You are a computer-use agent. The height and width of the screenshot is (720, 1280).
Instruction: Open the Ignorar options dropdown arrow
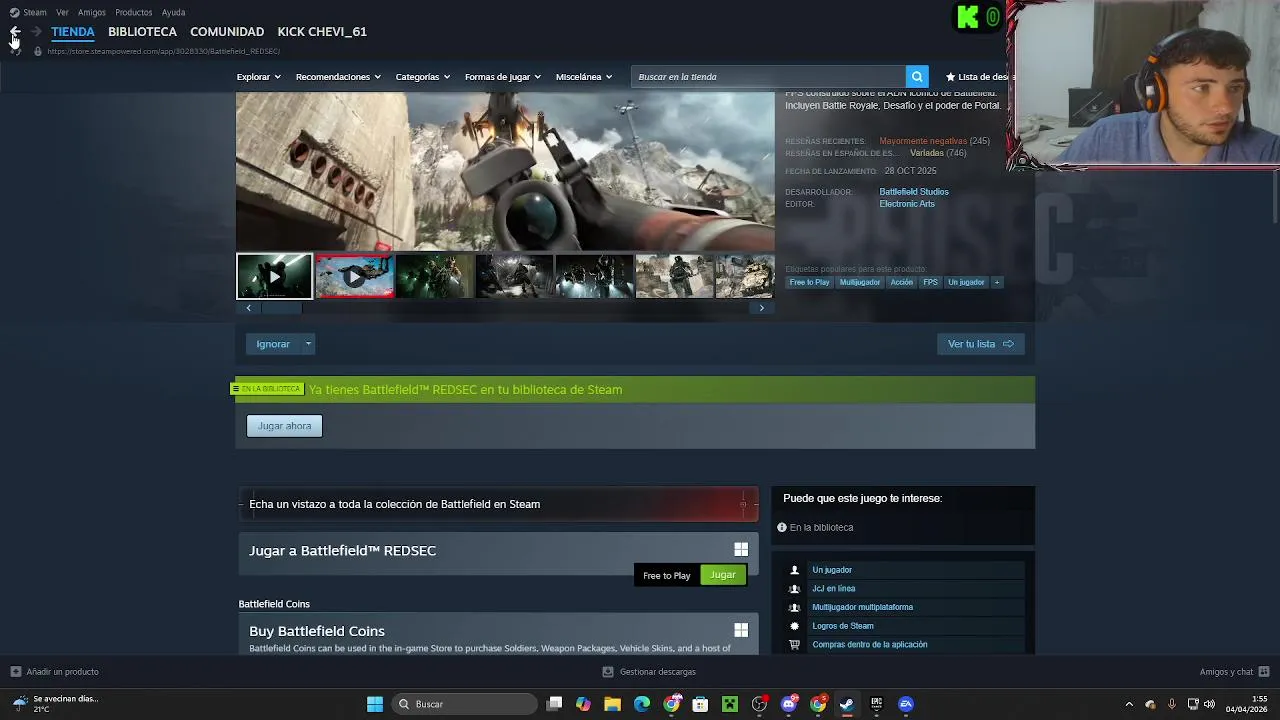[x=308, y=344]
